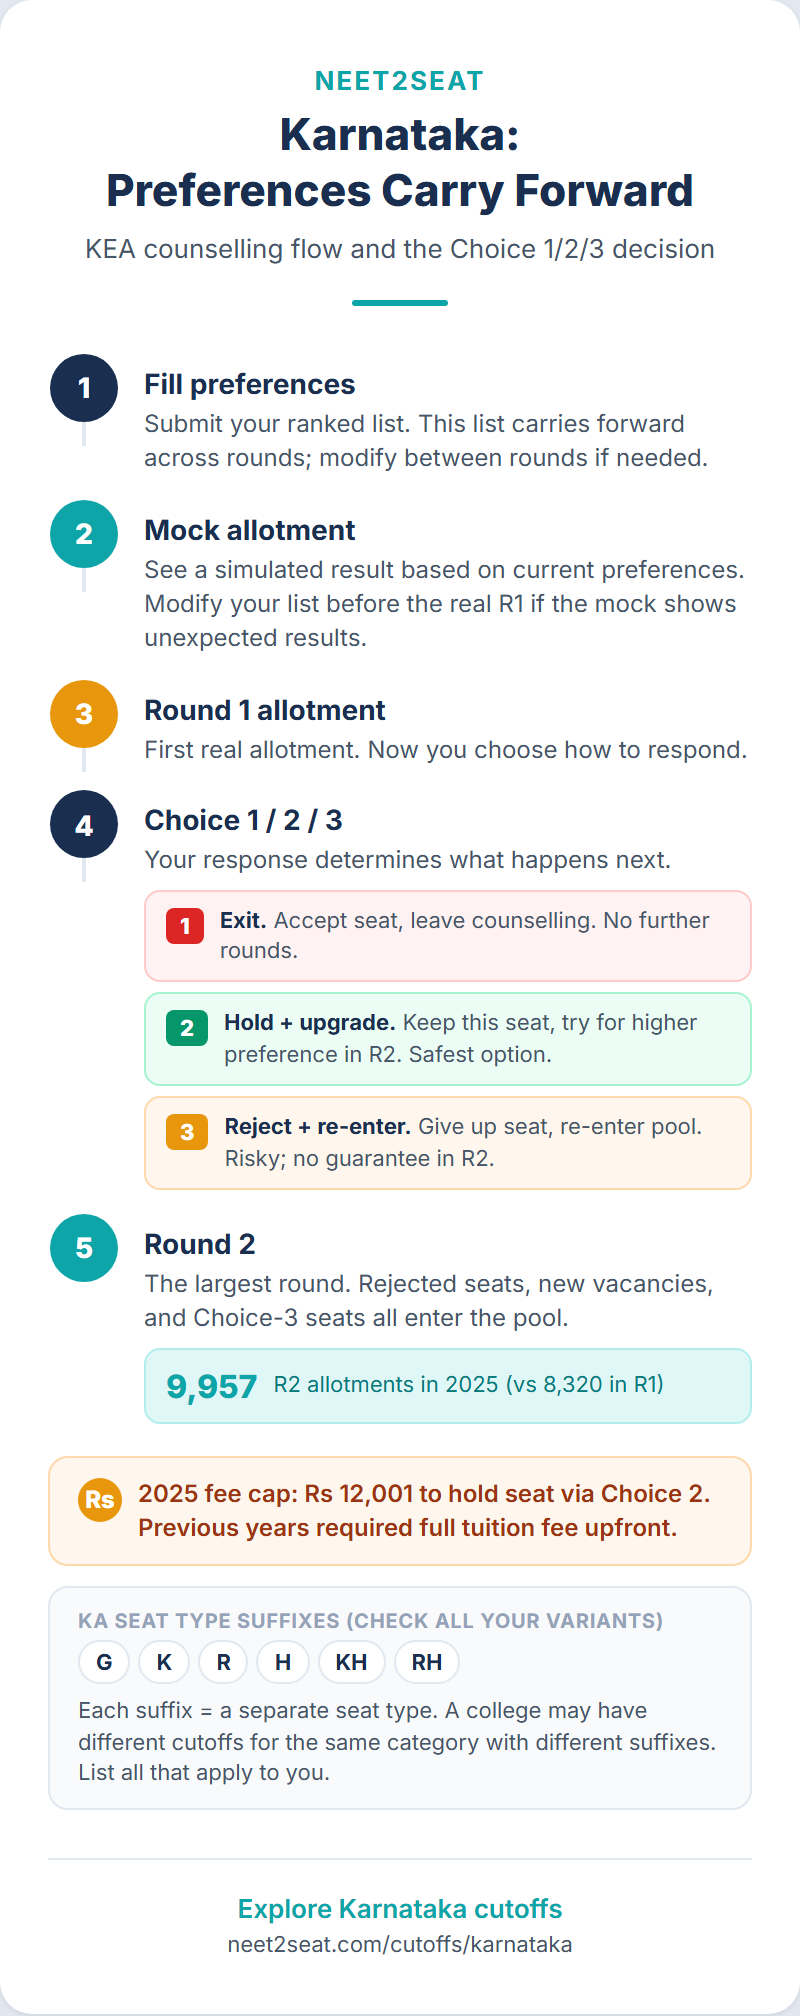The image size is (800, 2016).
Task: Select the RH suffix chip
Action: pos(427,1662)
